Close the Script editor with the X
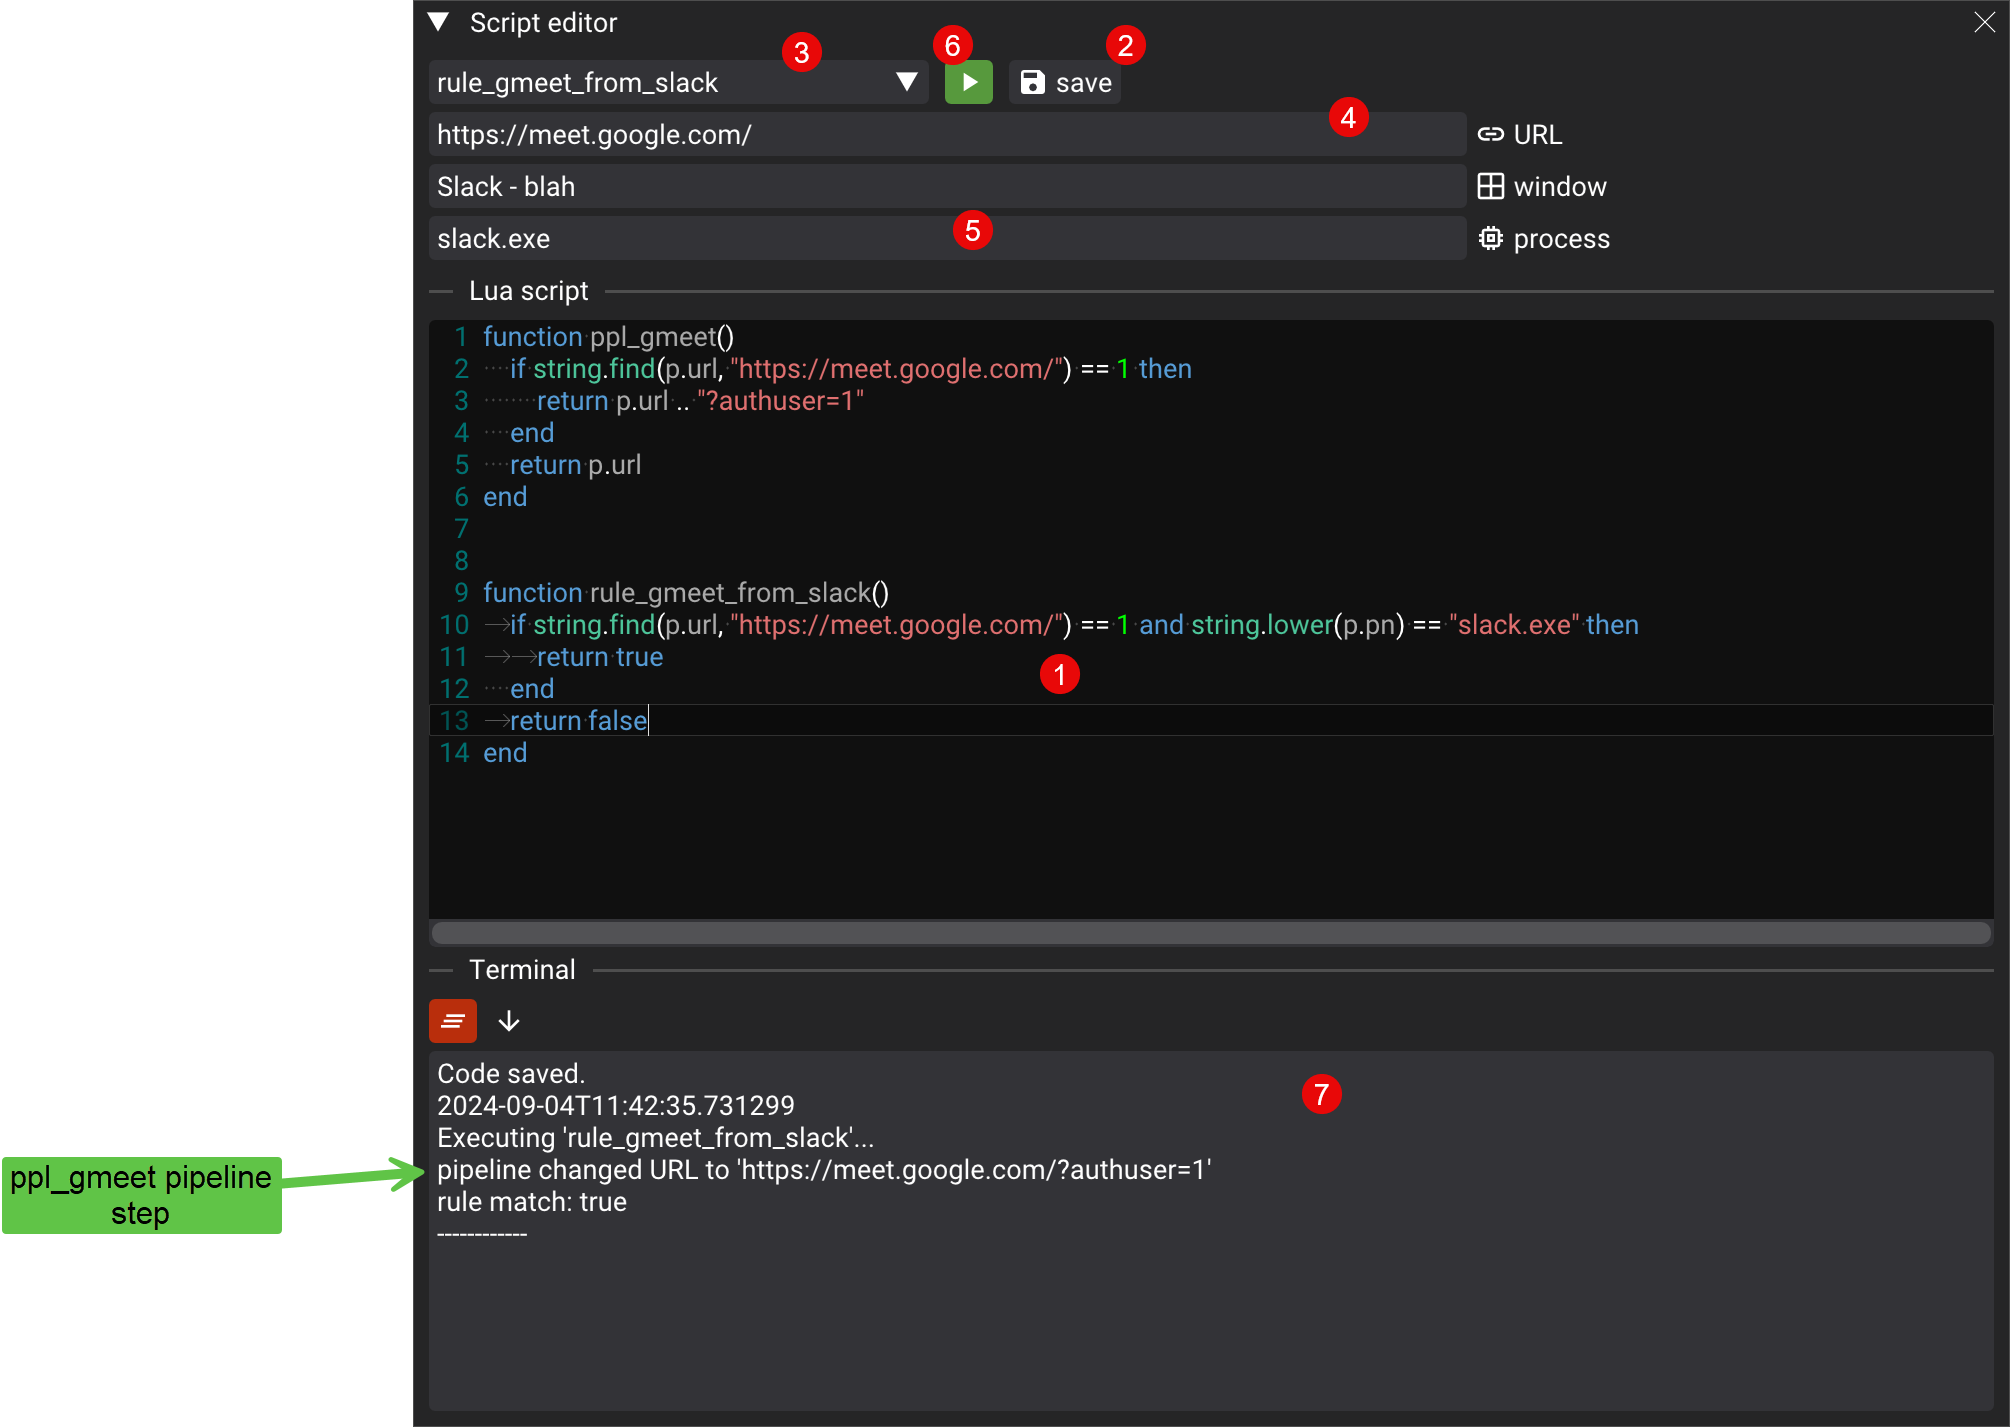Screen dimensions: 2010x1427 1984,22
